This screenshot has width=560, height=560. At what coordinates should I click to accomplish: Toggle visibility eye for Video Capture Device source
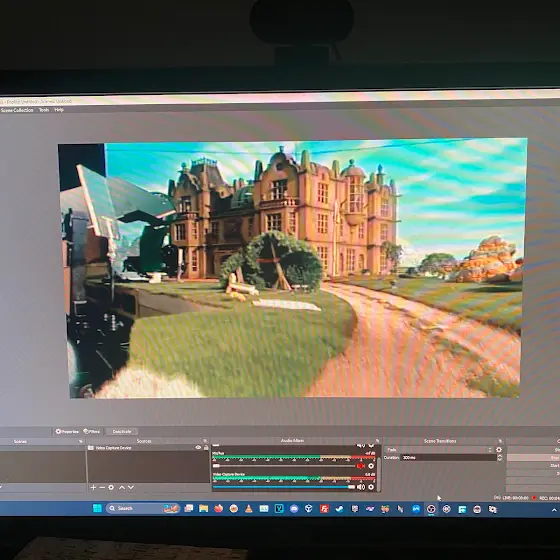[198, 448]
